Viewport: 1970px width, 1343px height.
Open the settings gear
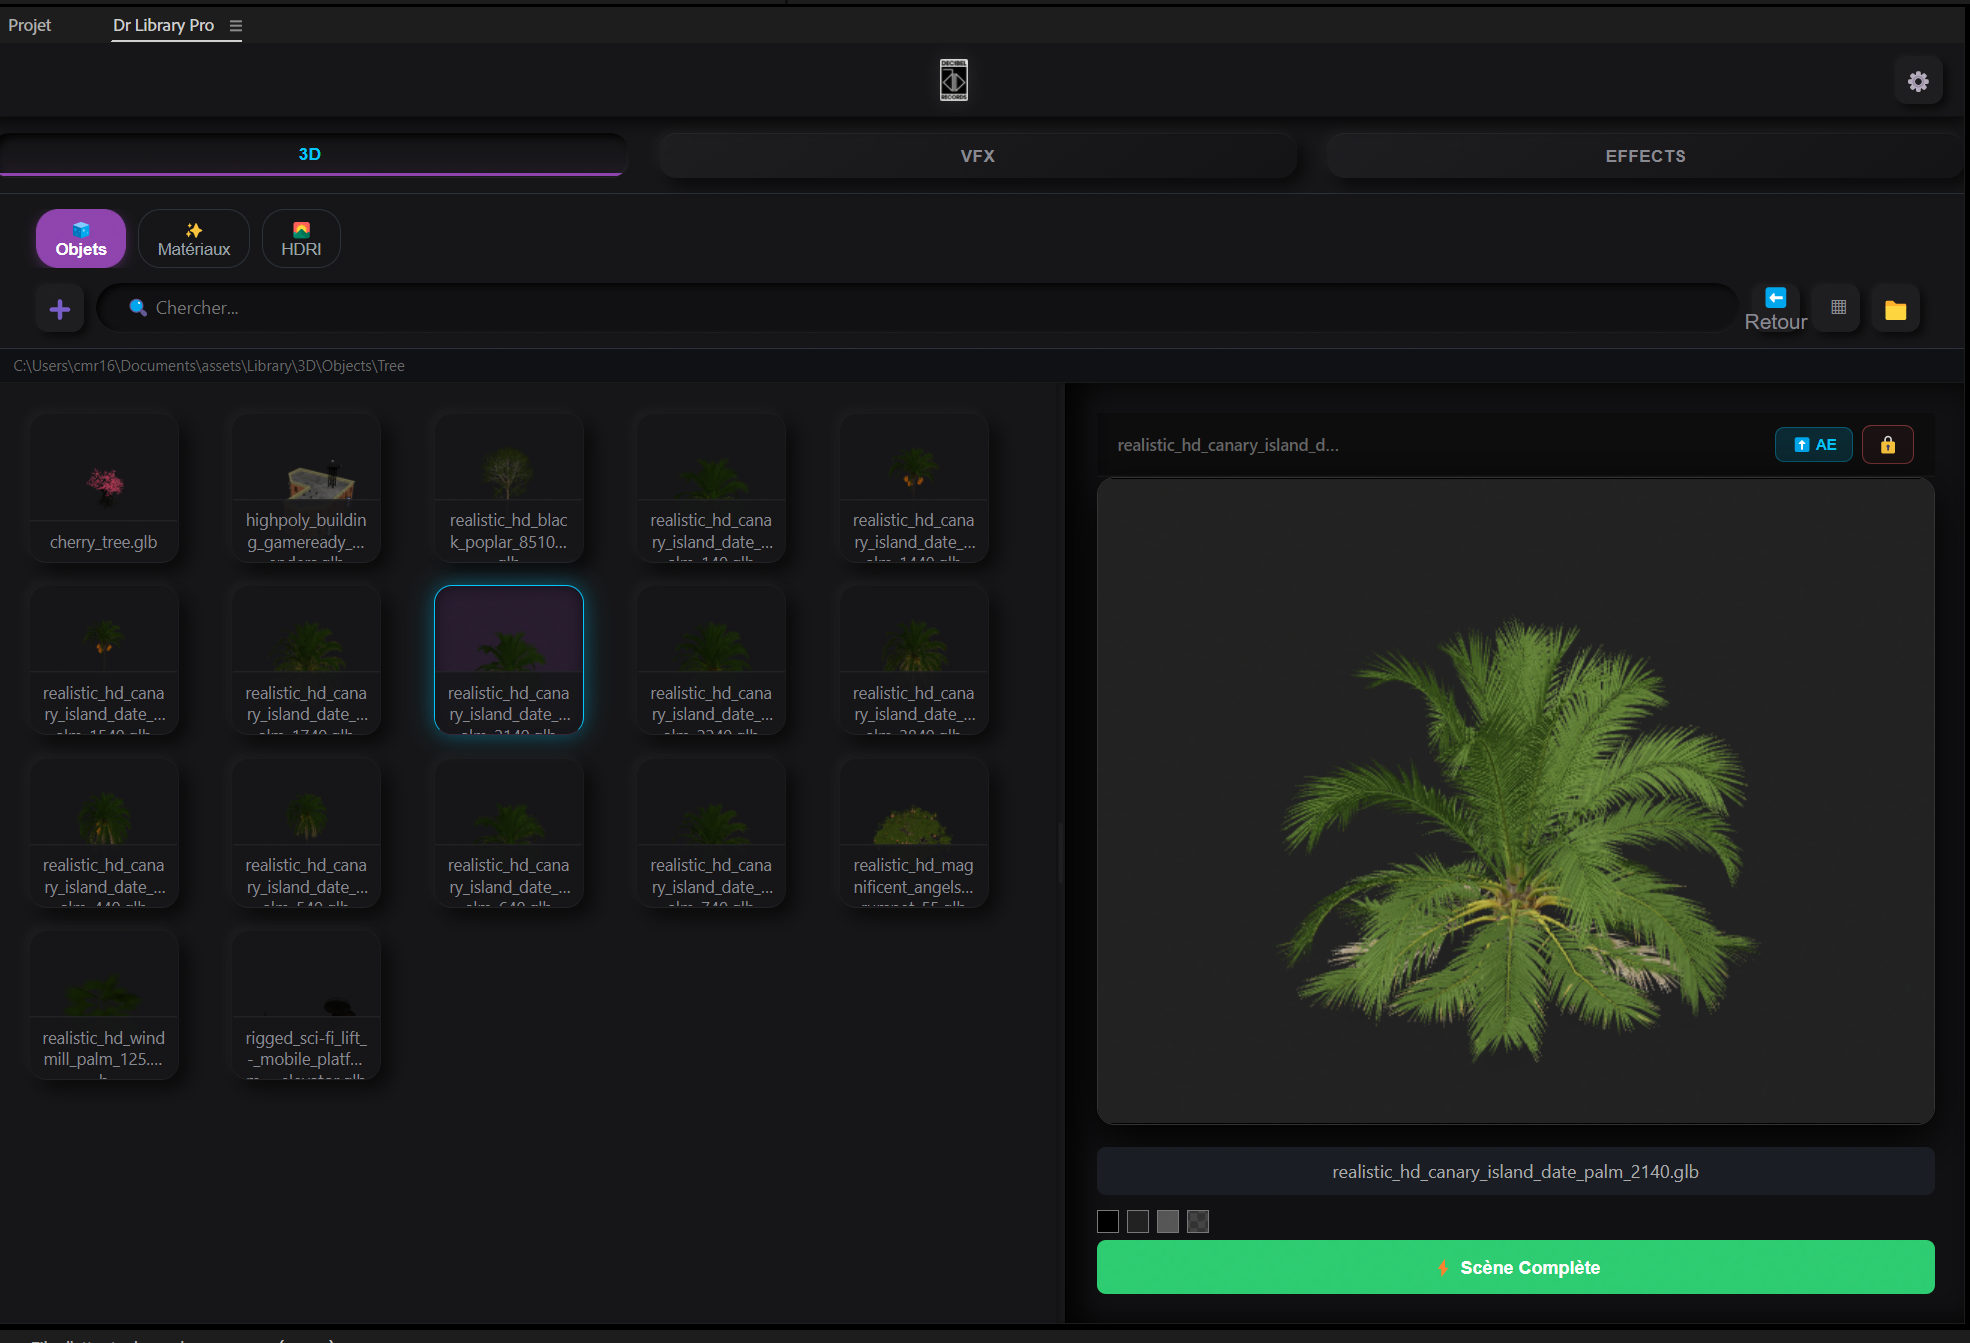point(1918,81)
